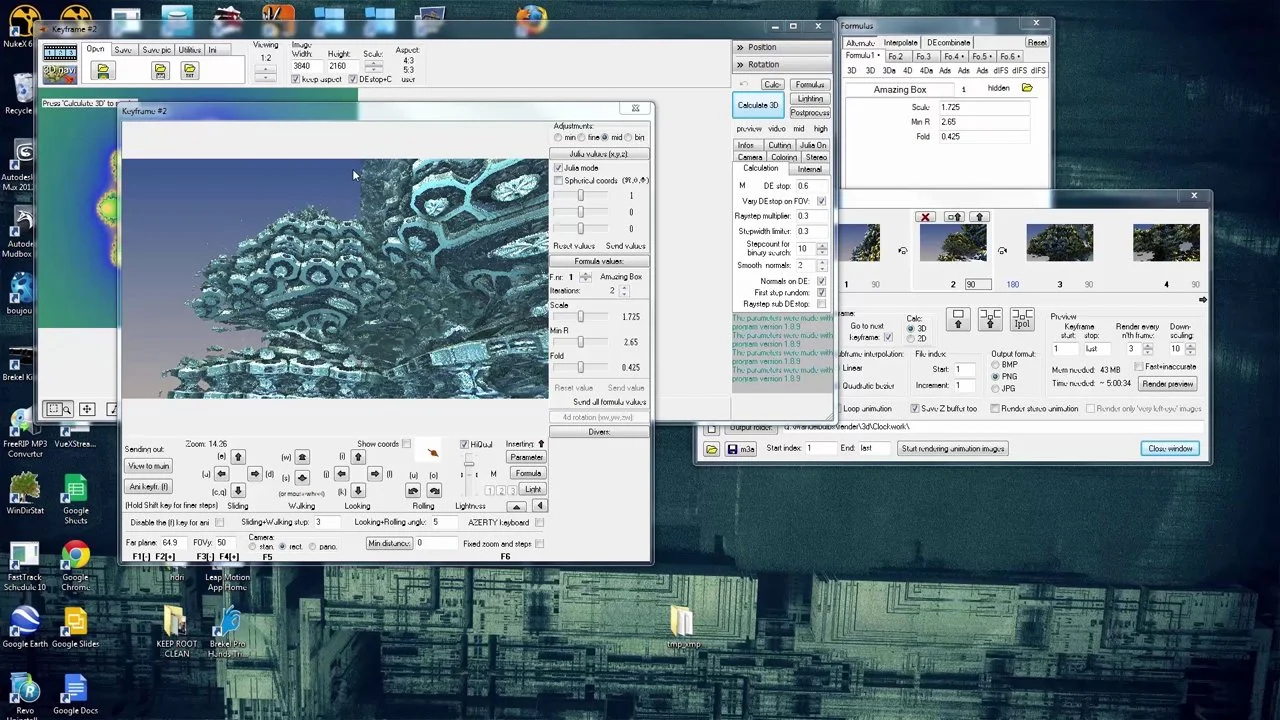This screenshot has width=1280, height=720.
Task: Click the walk backward button (s)
Action: 302,478
